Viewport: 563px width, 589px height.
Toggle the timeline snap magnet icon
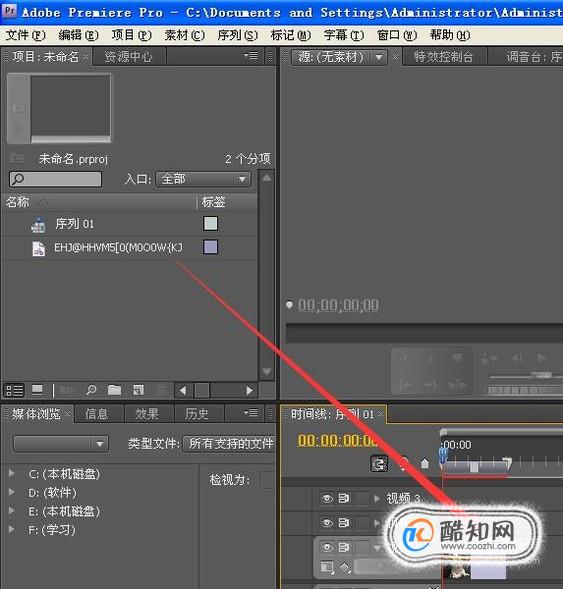(379, 464)
